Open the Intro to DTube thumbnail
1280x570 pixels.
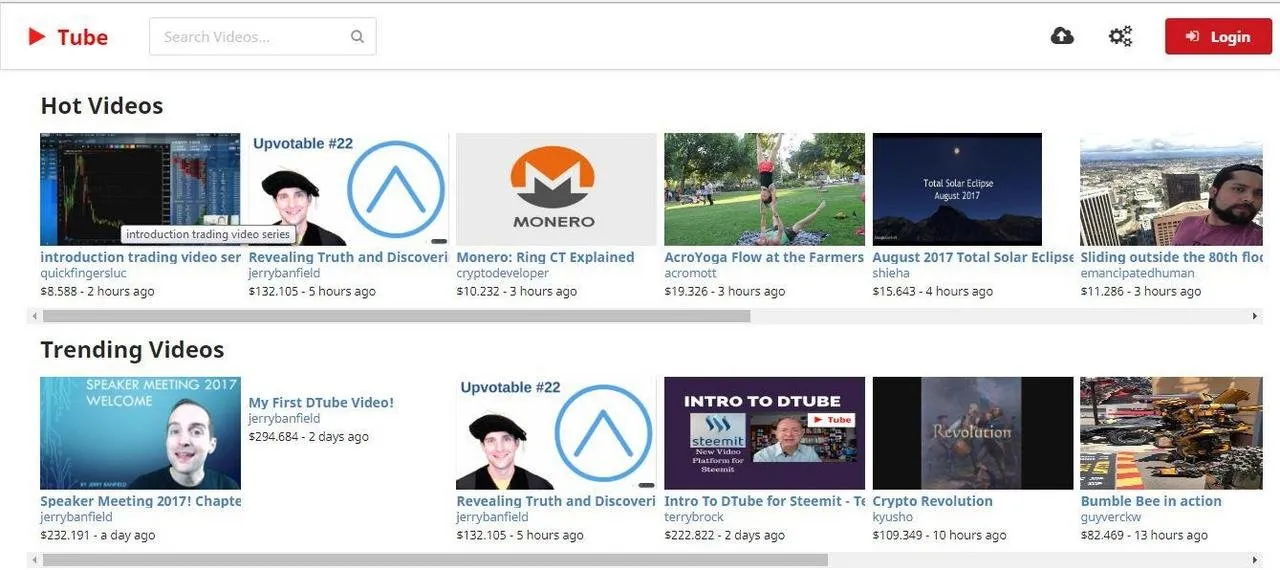(x=764, y=433)
